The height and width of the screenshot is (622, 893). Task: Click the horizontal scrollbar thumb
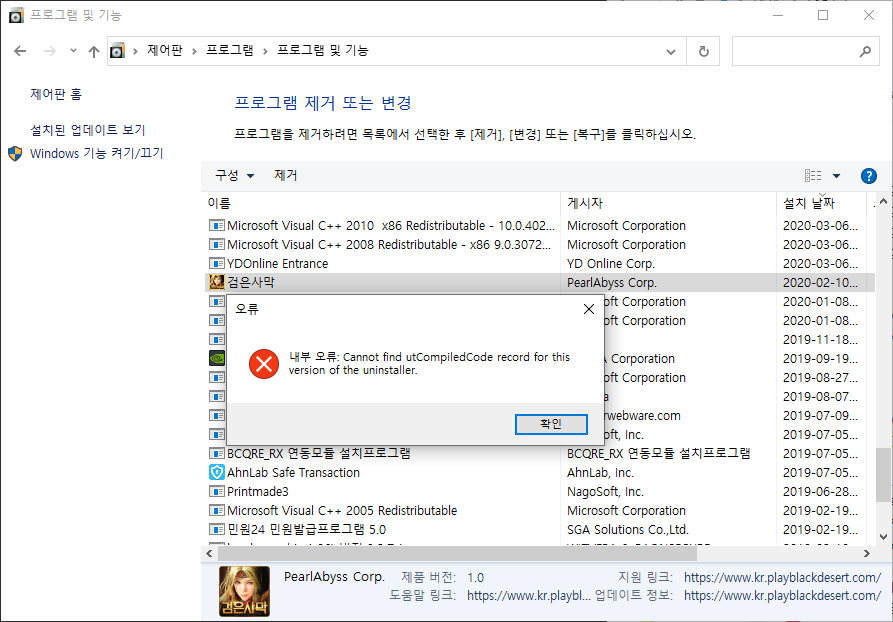[x=457, y=553]
